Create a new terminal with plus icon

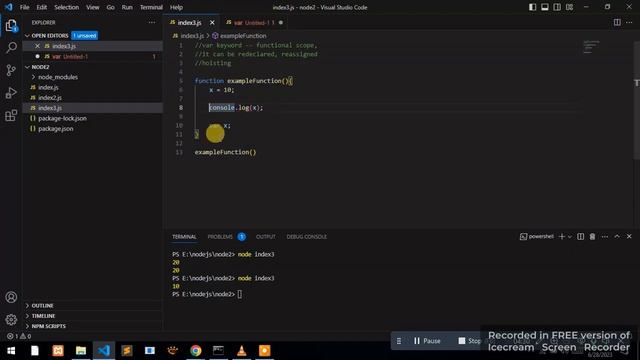[562, 237]
